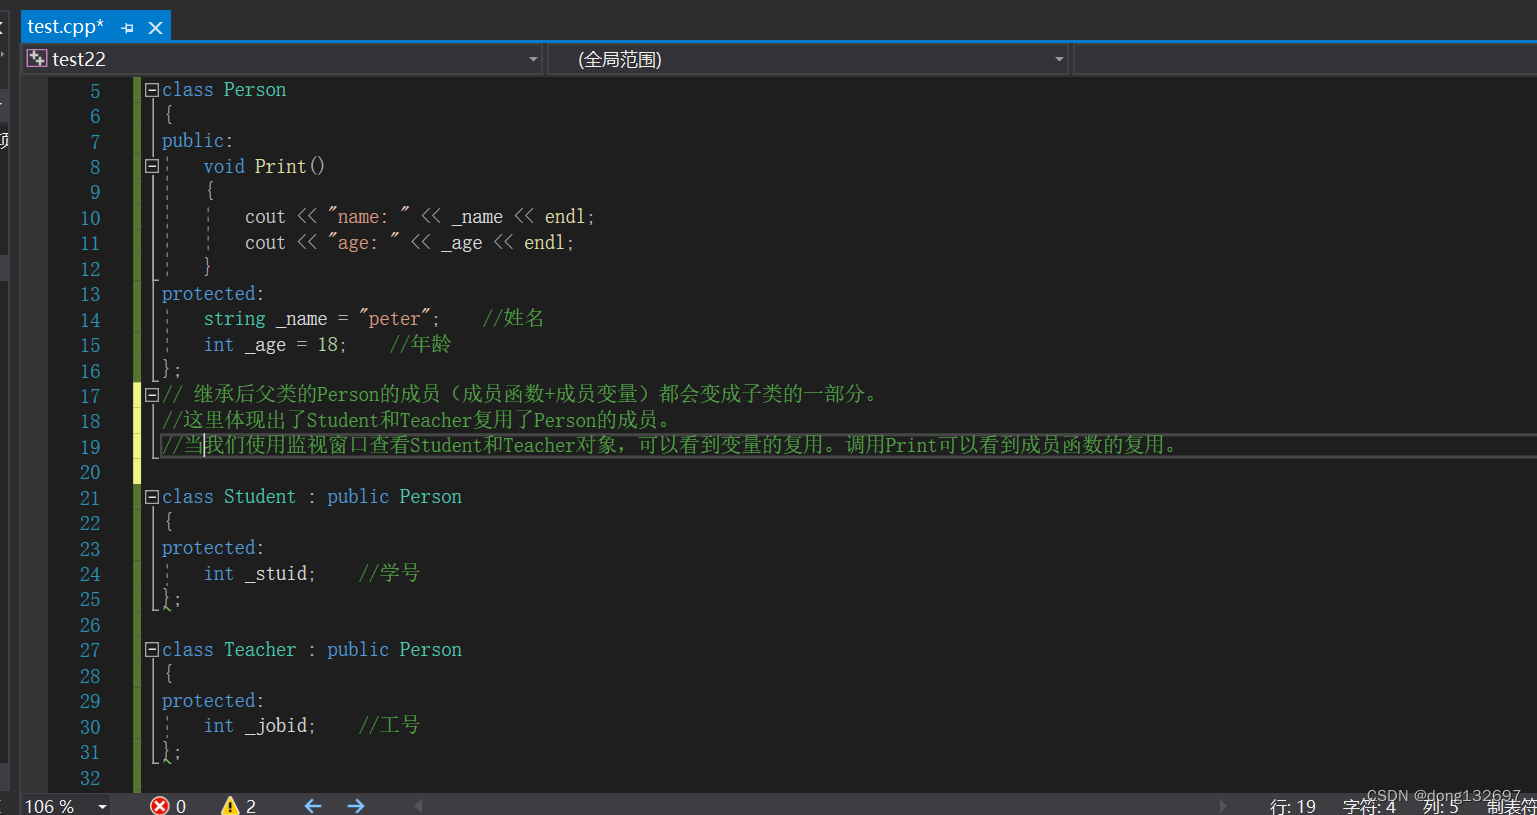Click the //学号 comment
The image size is (1537, 815).
[x=389, y=574]
